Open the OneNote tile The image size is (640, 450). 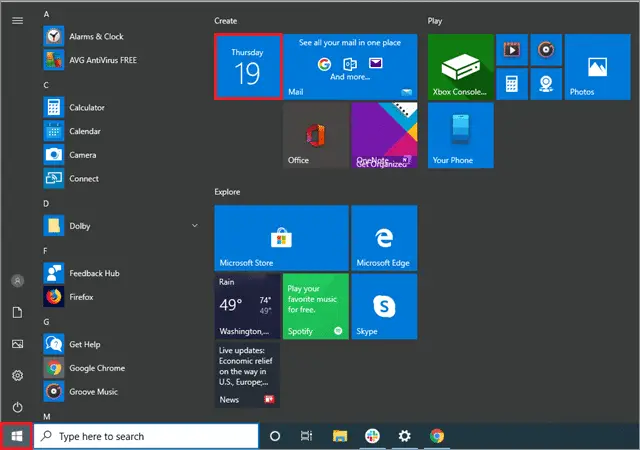[x=384, y=135]
